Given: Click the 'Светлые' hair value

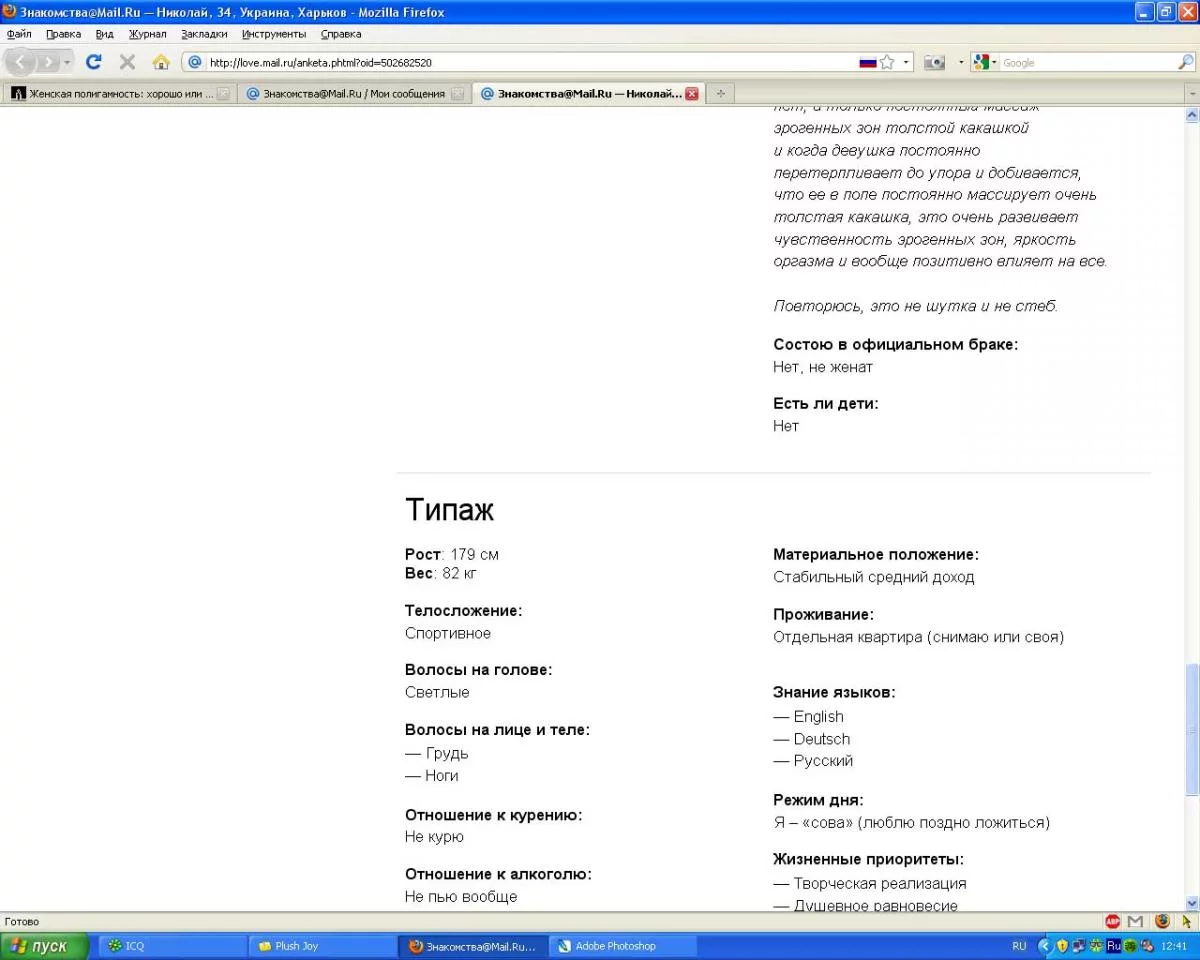Looking at the screenshot, I should [437, 692].
